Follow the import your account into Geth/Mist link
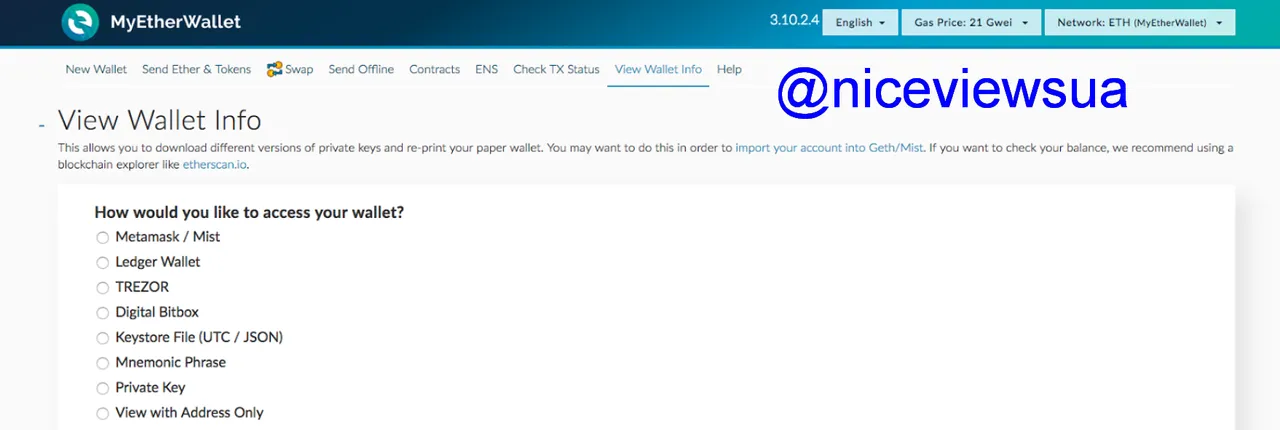The width and height of the screenshot is (1280, 430). (x=829, y=148)
